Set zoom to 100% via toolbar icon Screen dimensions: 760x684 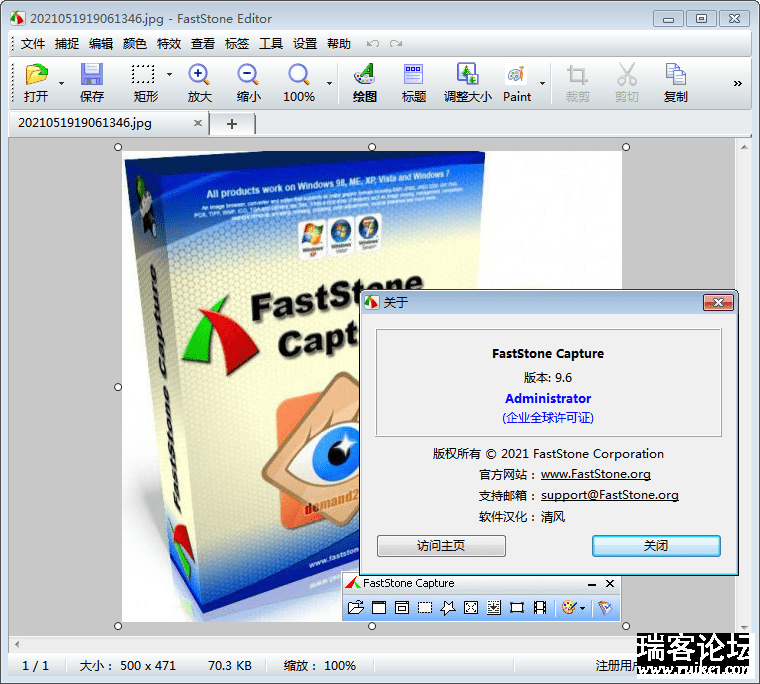pyautogui.click(x=299, y=75)
